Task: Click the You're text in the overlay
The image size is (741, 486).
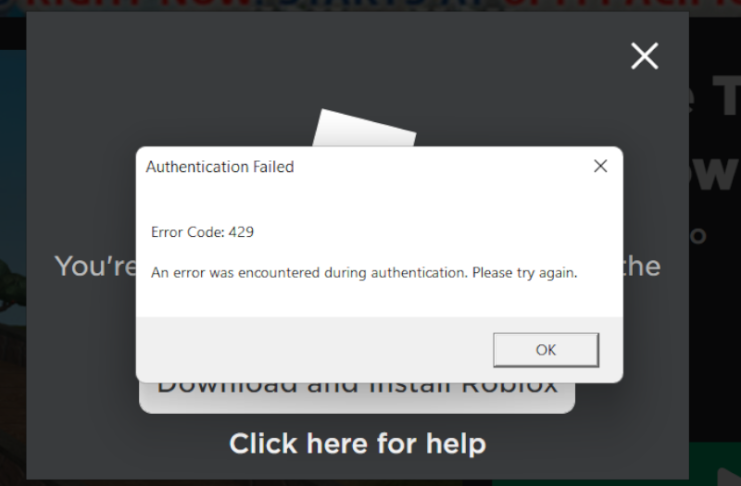Action: pyautogui.click(x=95, y=266)
